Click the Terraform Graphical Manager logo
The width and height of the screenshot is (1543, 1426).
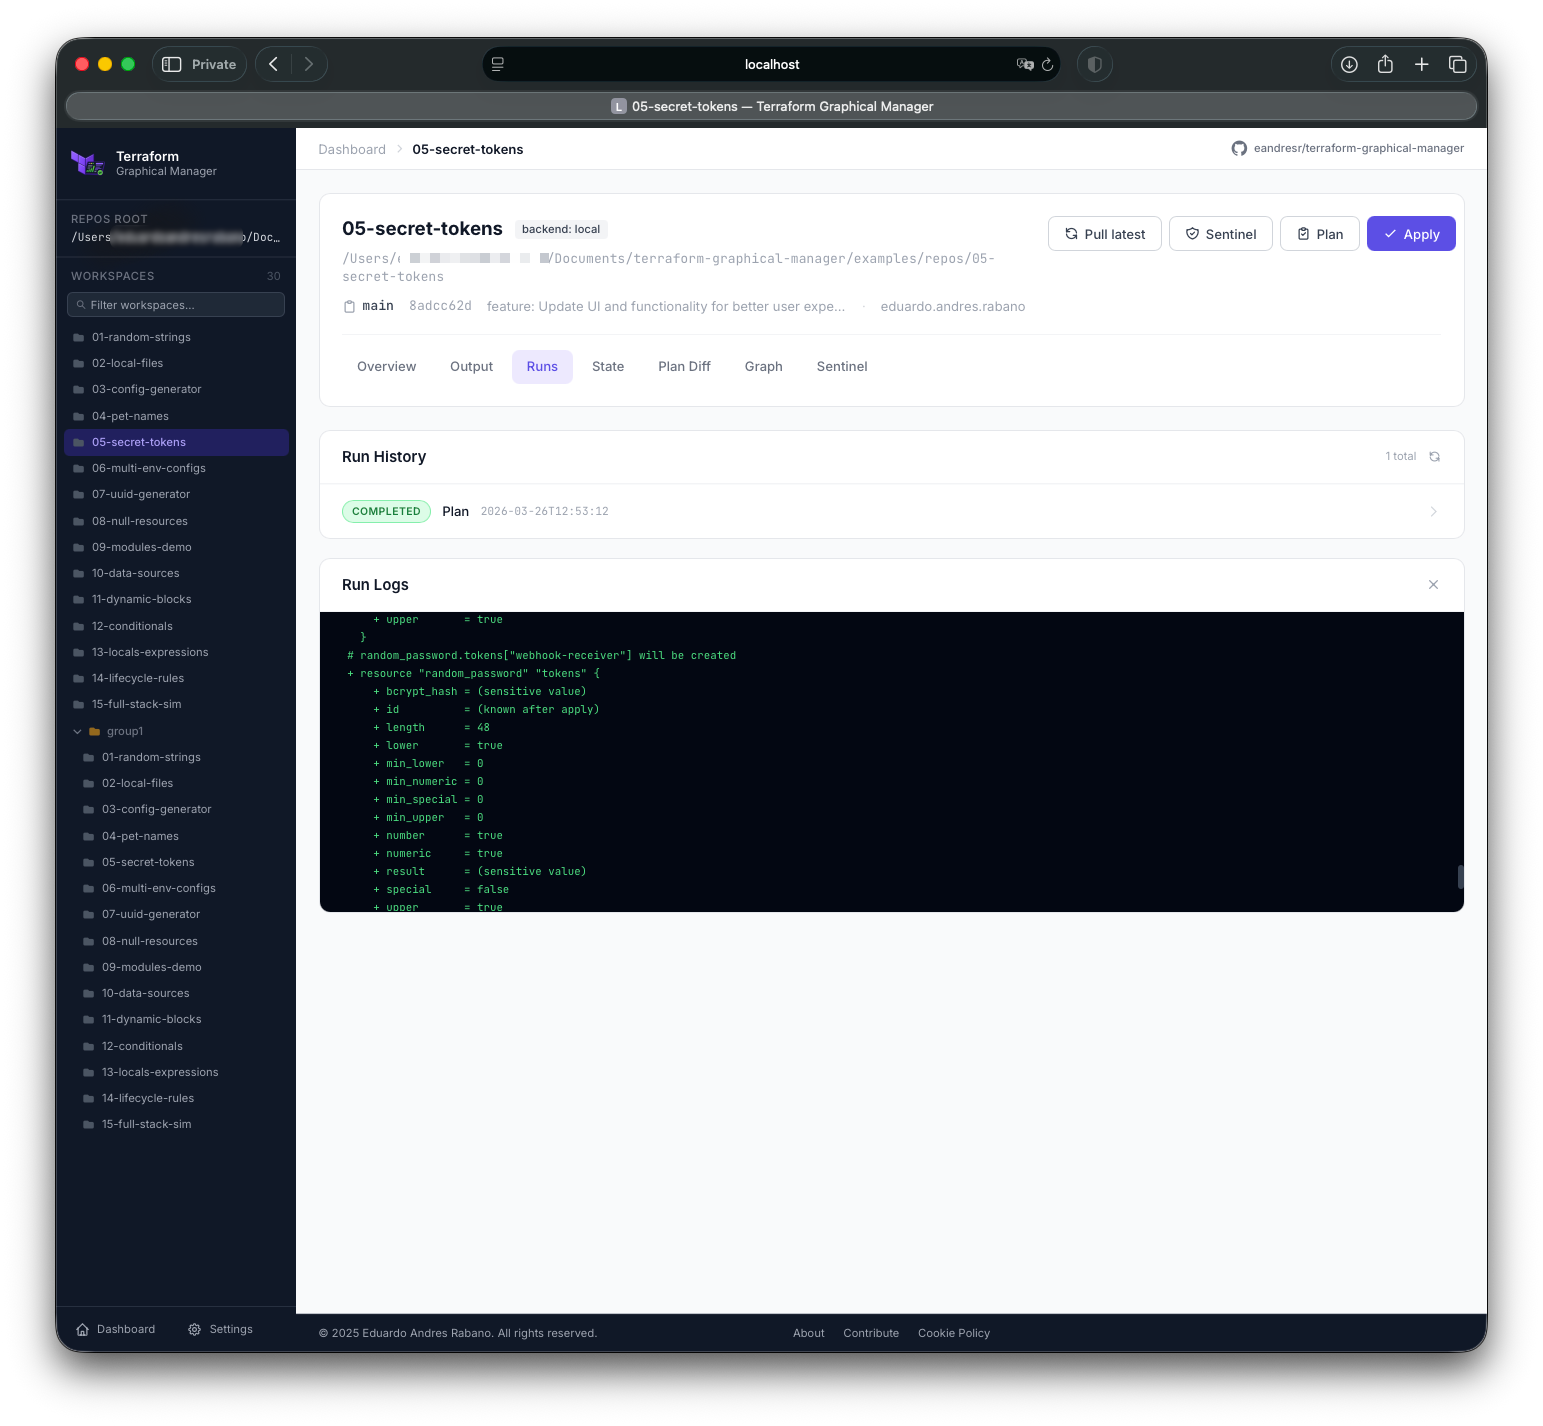88,163
